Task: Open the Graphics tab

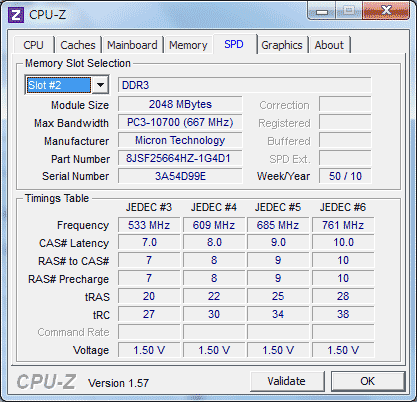Action: (x=282, y=45)
